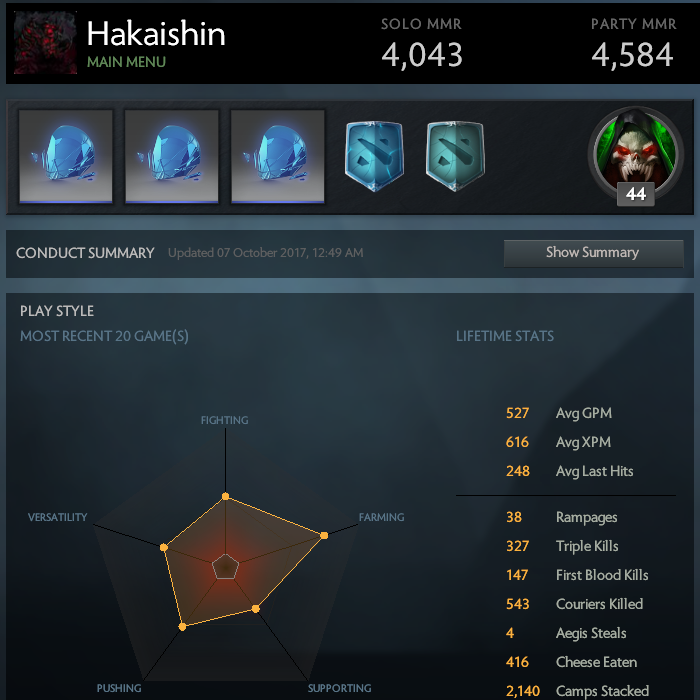Click the Hakaishin profile avatar
The height and width of the screenshot is (700, 700).
click(x=45, y=42)
